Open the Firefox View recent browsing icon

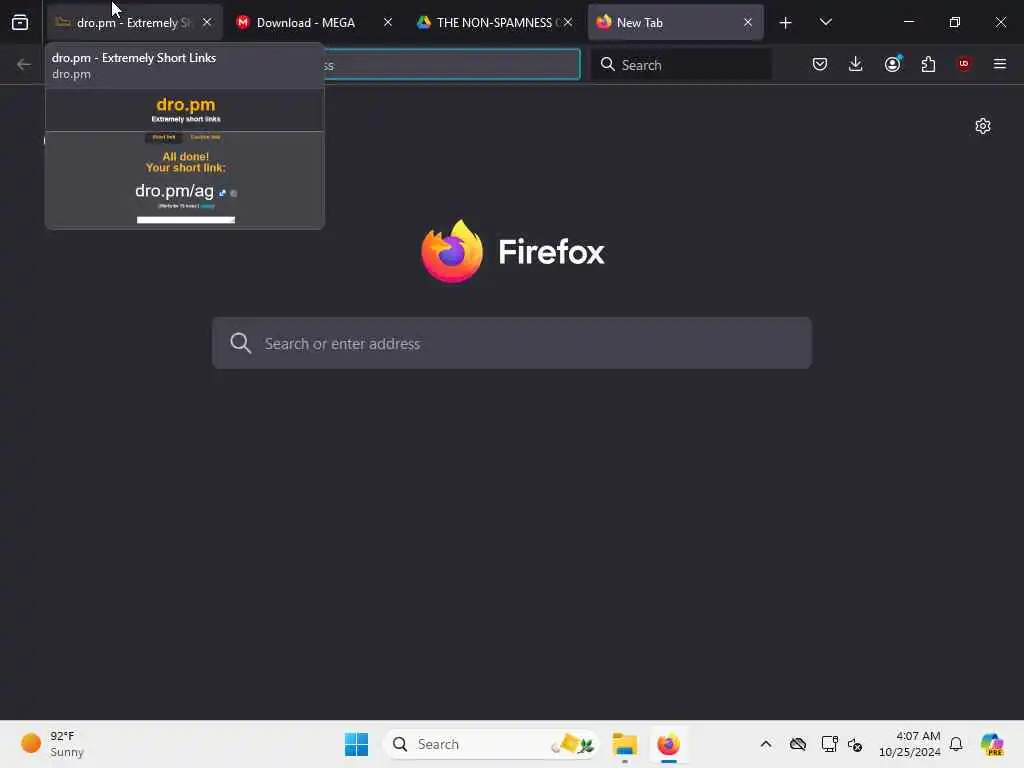(20, 22)
